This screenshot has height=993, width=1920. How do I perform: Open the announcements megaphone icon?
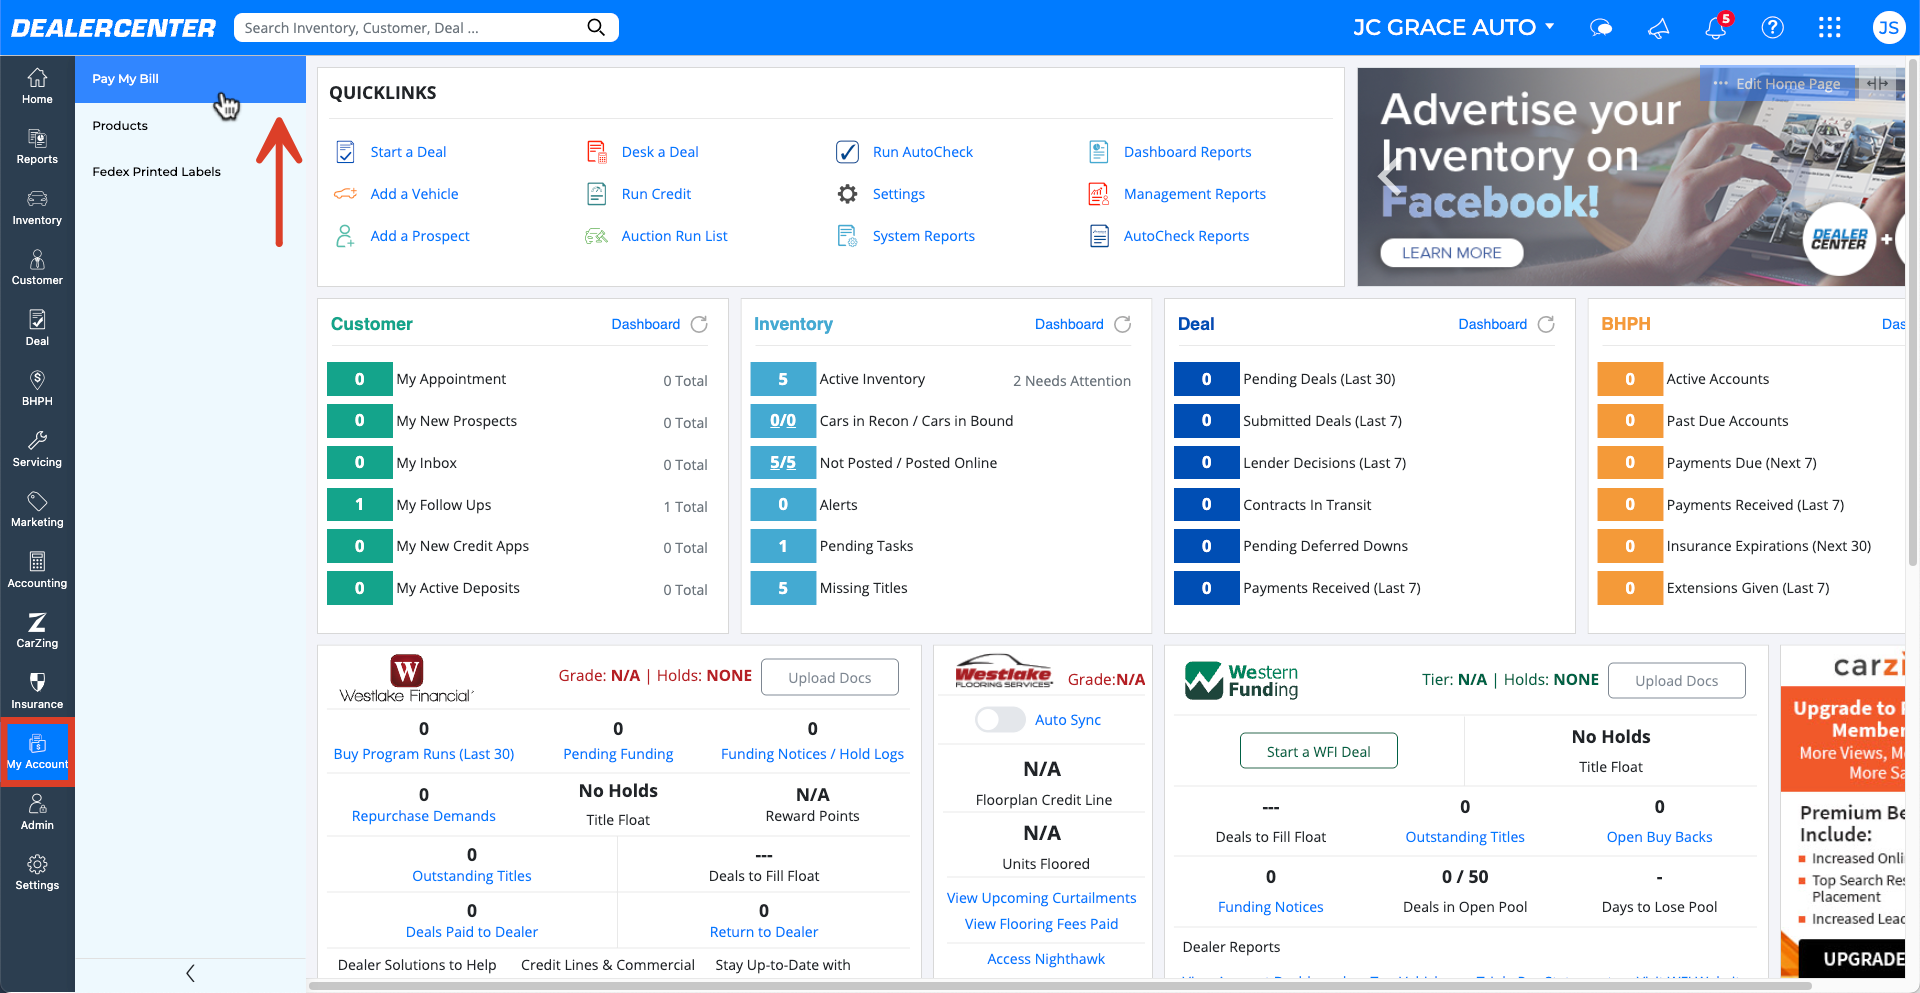point(1658,28)
